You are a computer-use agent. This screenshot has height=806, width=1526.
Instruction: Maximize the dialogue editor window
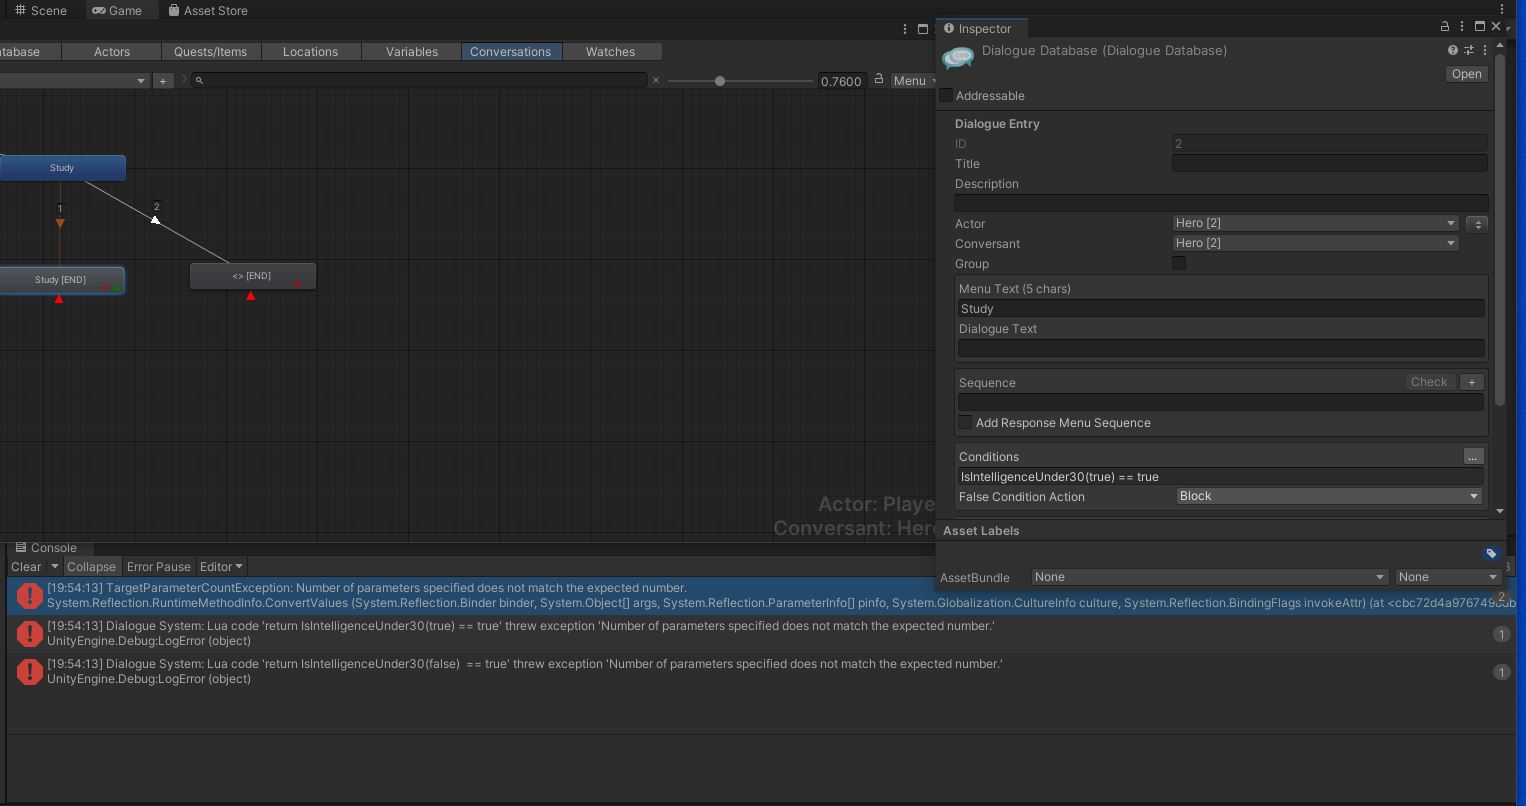pos(923,29)
